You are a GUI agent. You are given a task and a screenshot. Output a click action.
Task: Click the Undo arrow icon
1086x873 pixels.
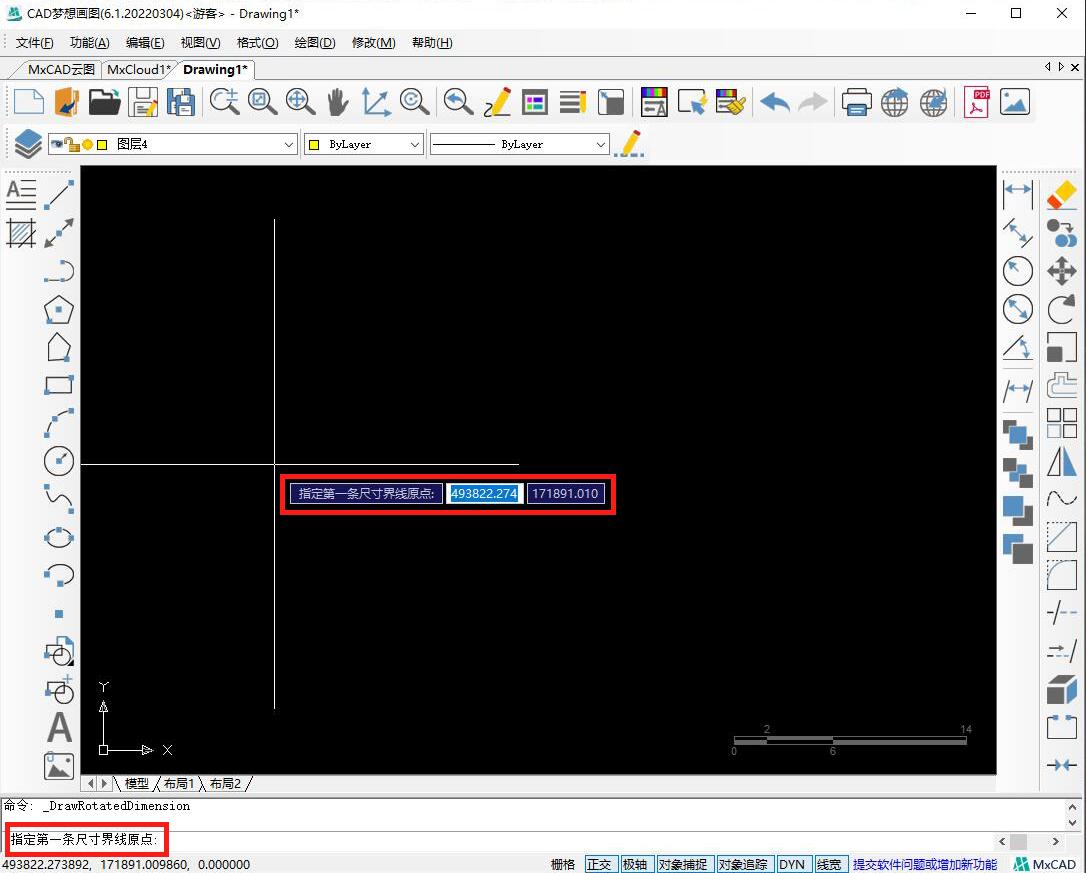(774, 102)
